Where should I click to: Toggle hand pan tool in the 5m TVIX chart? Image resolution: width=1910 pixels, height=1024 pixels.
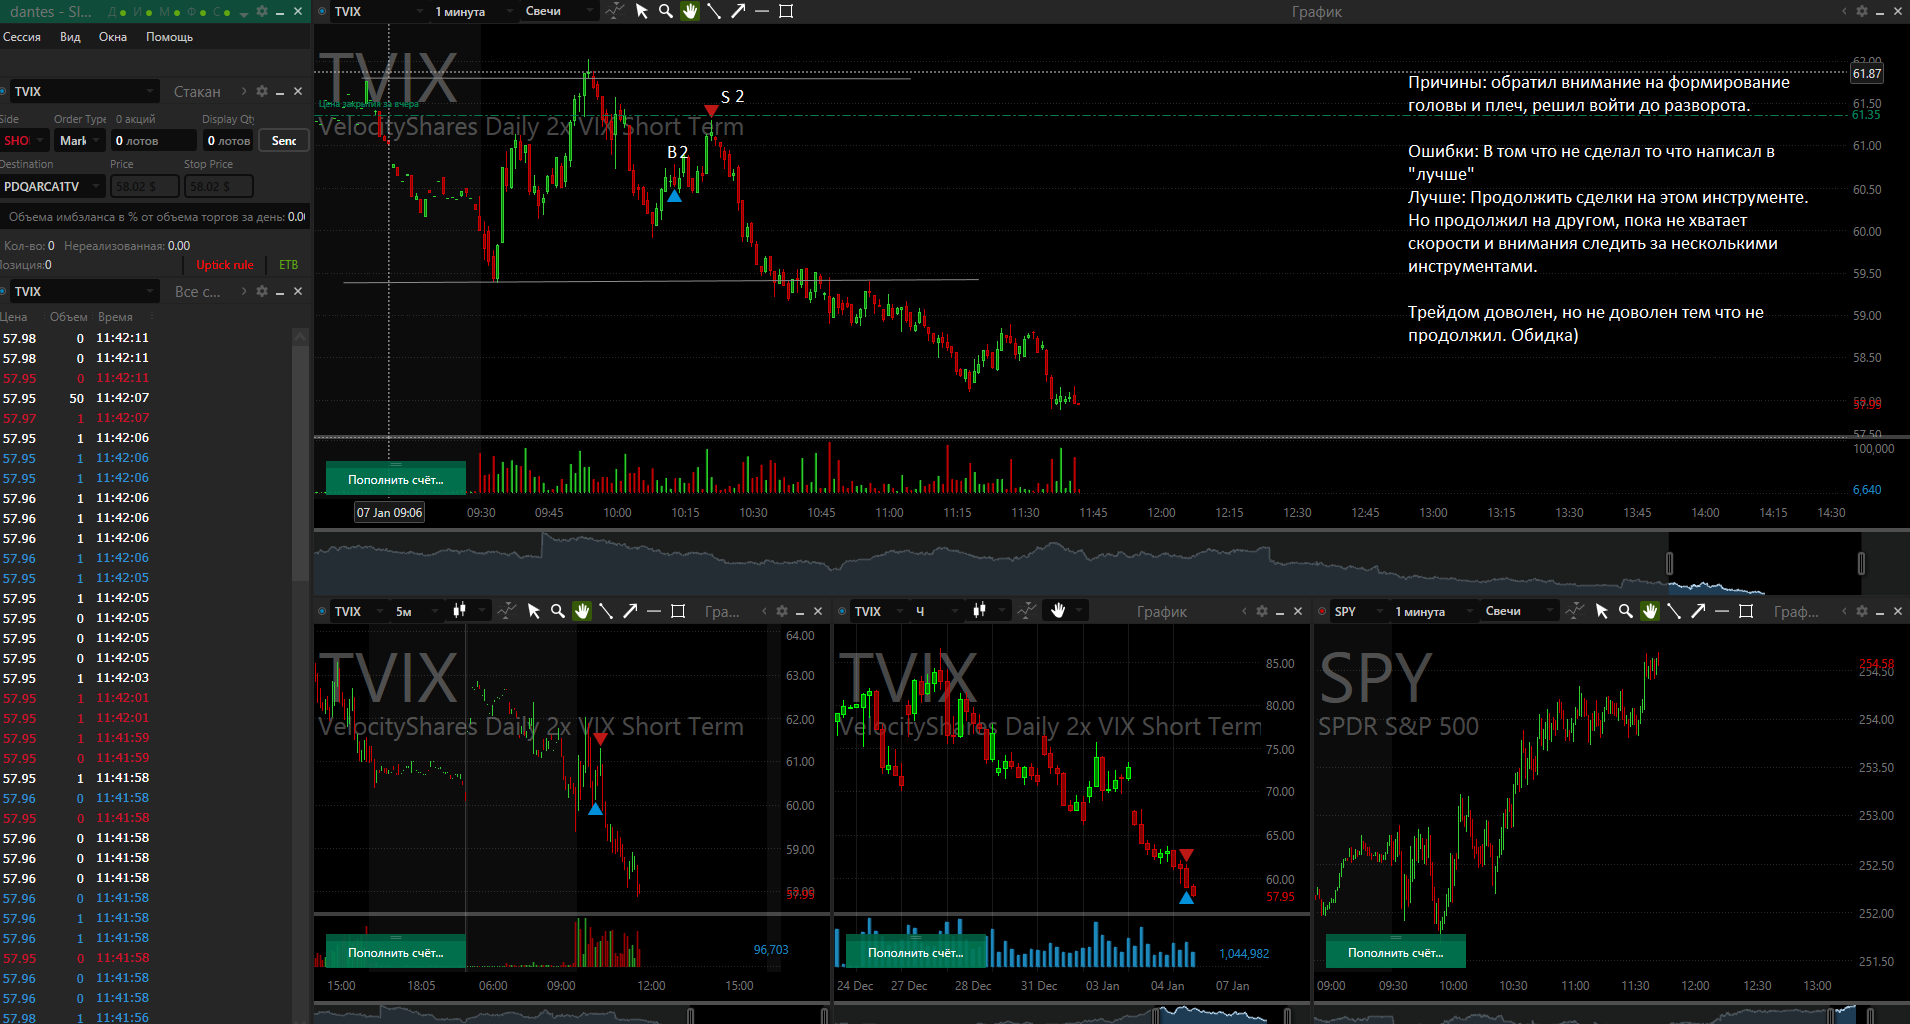click(x=582, y=611)
